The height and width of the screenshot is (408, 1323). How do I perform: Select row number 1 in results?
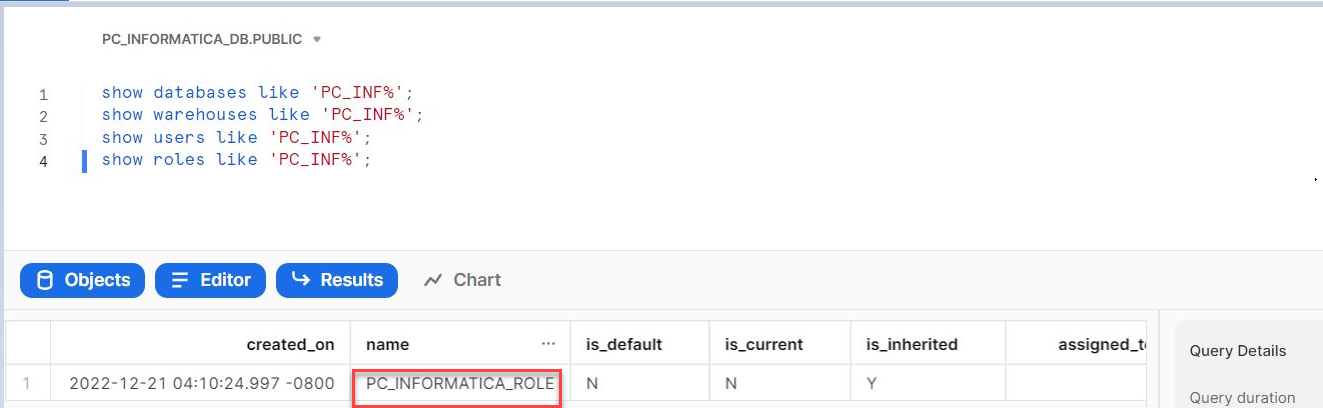point(27,383)
